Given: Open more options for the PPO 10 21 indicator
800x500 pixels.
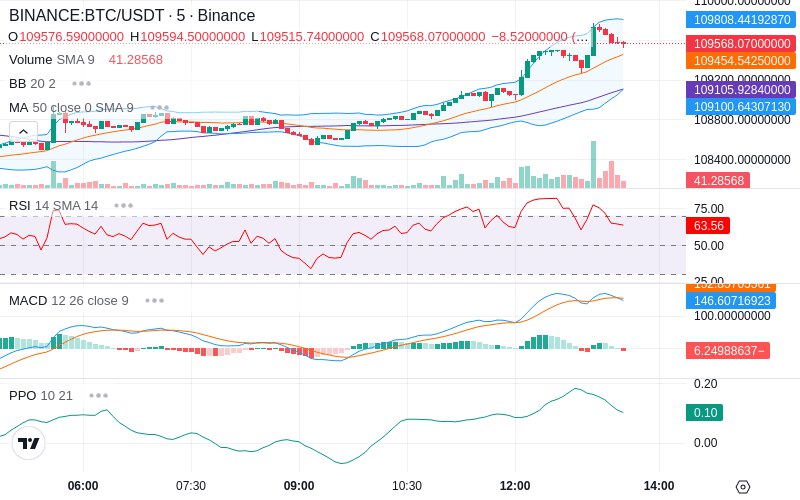Looking at the screenshot, I should click(98, 395).
